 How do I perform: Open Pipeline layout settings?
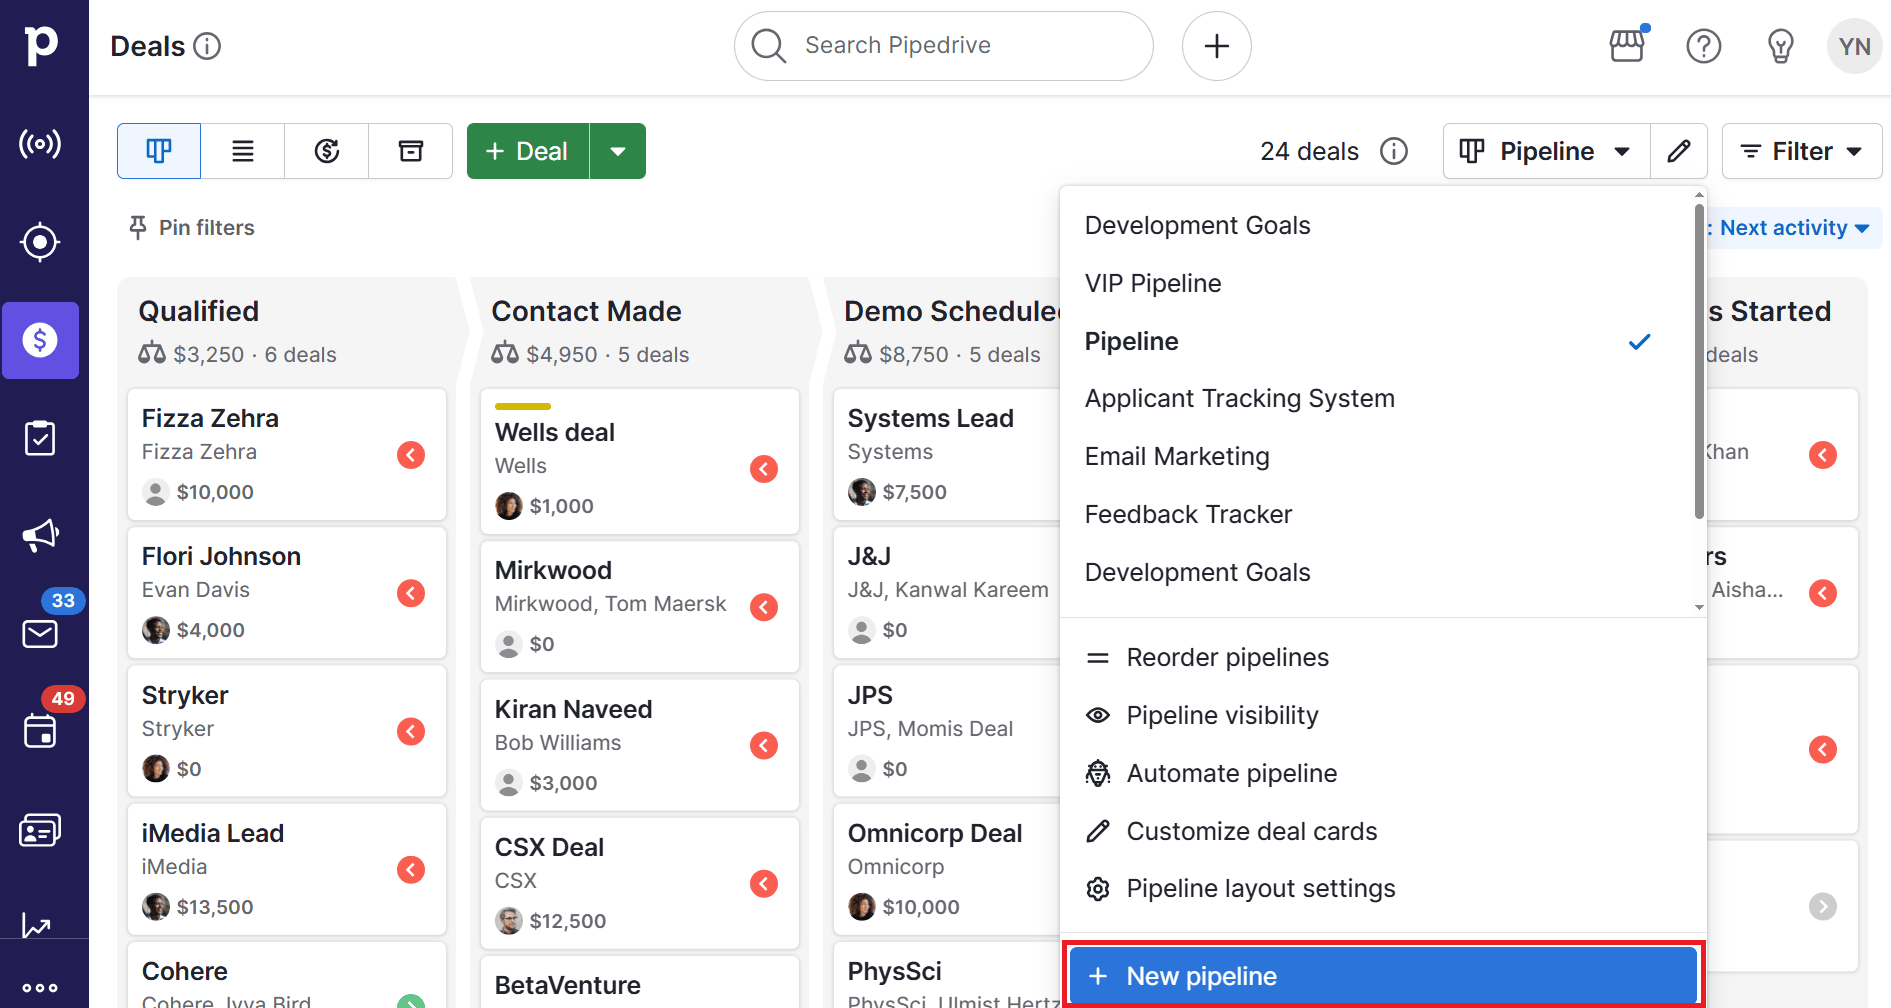(x=1383, y=889)
